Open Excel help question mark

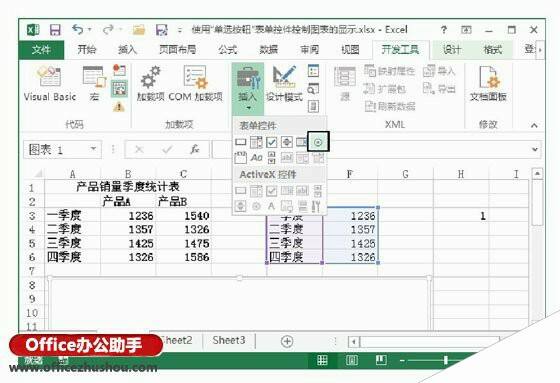443,30
